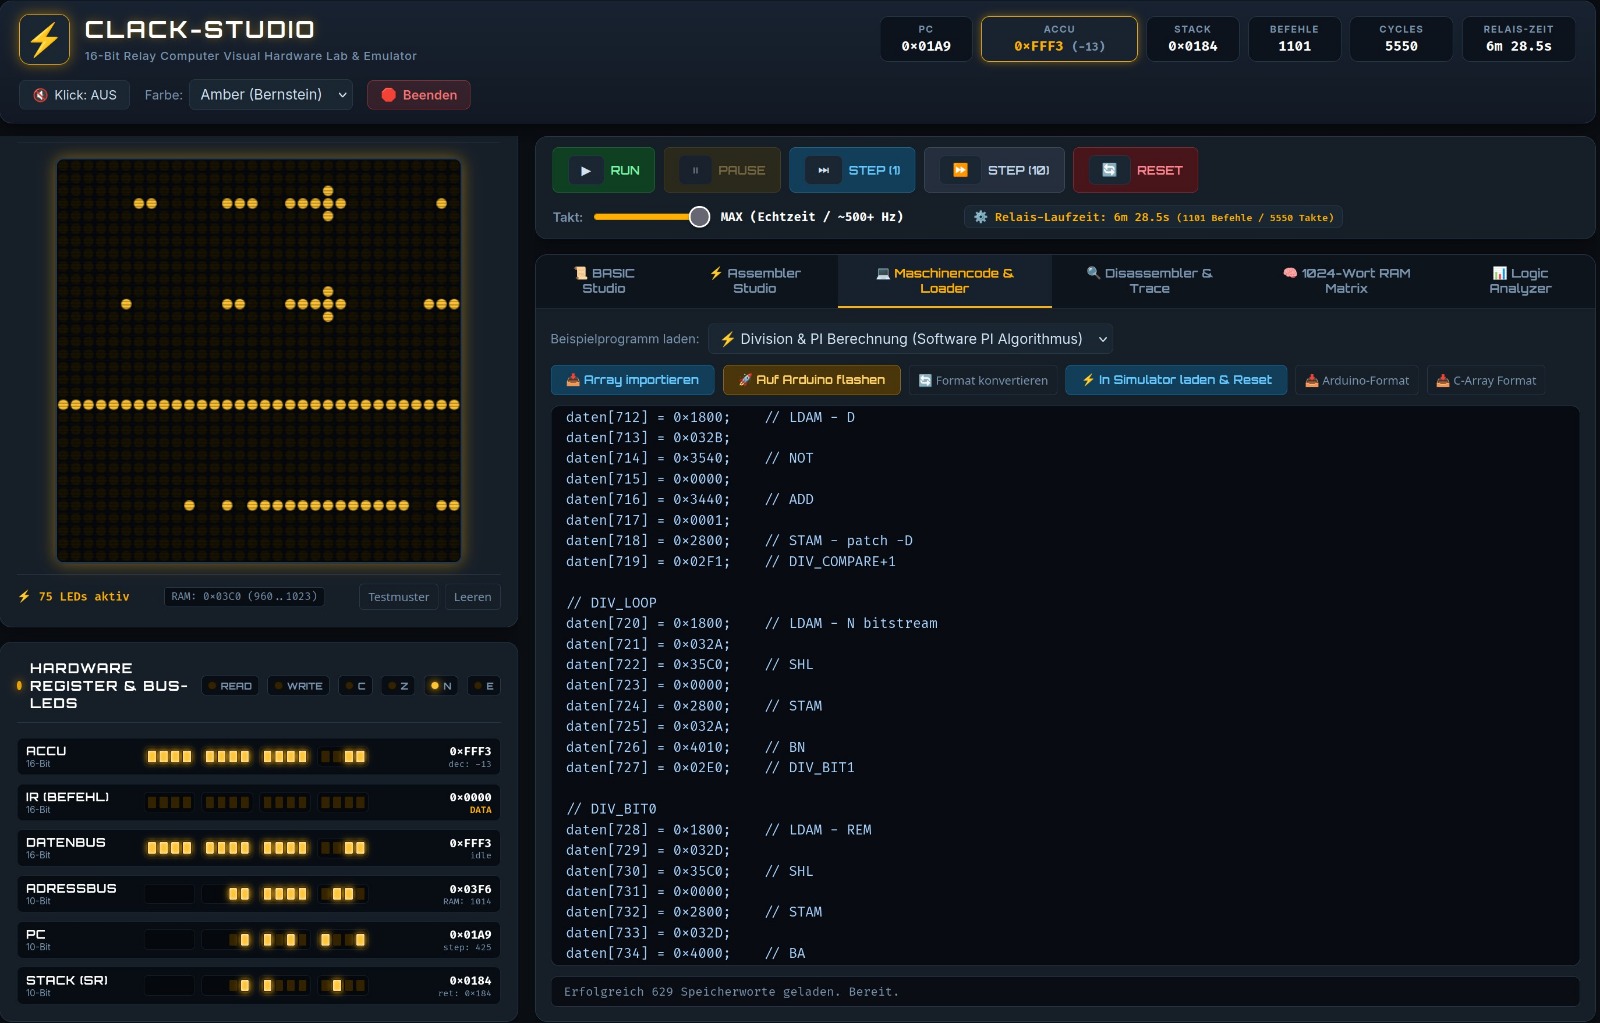The width and height of the screenshot is (1600, 1023).
Task: Click gear icon beside Relais-Laufzeit
Action: click(x=980, y=217)
